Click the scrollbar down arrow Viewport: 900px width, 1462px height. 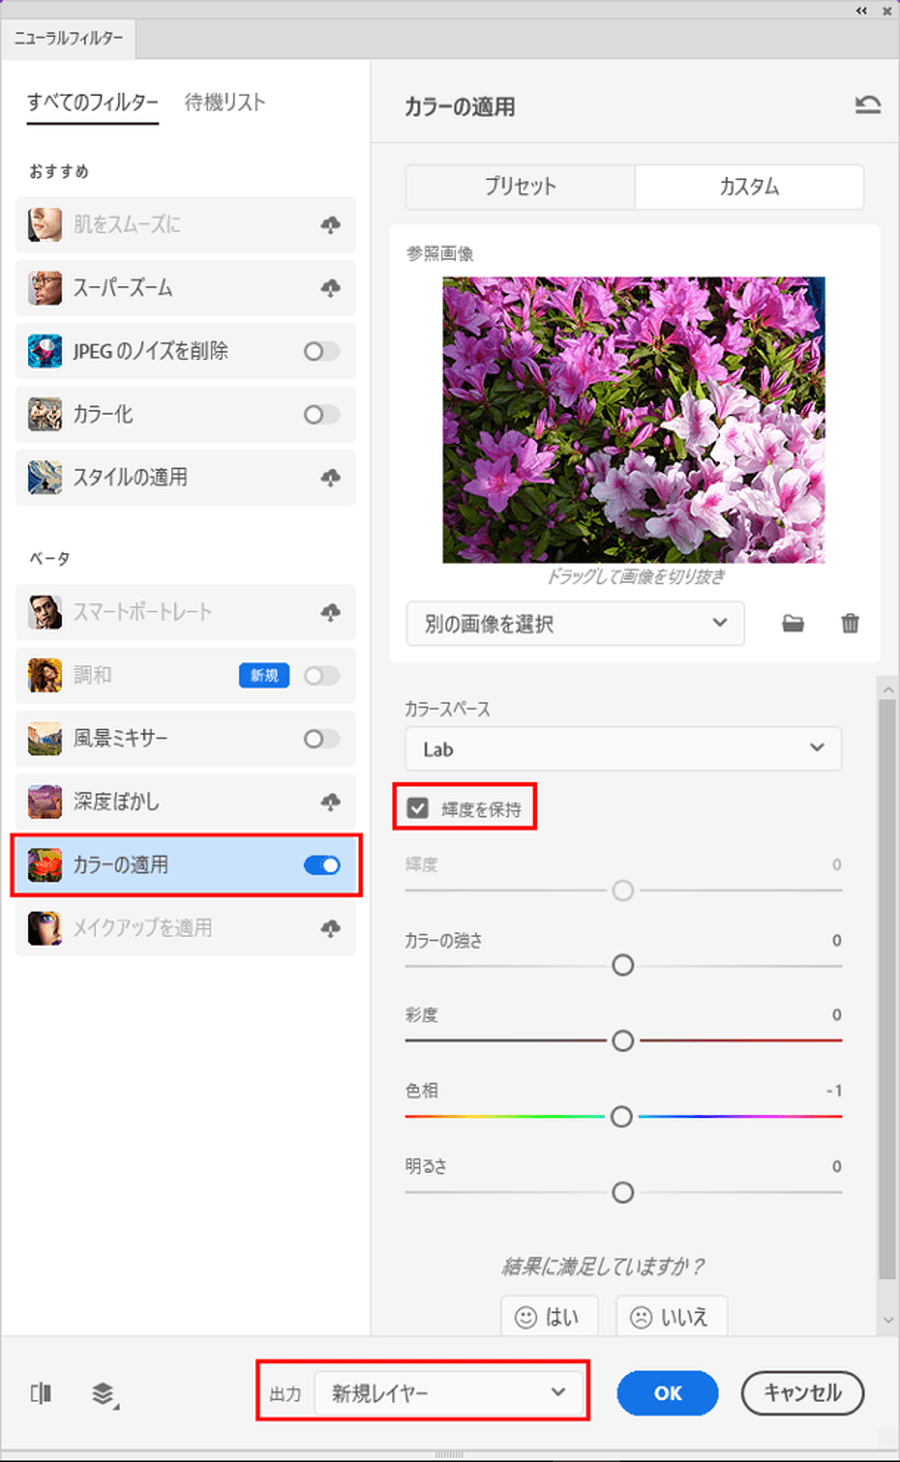coord(887,1320)
